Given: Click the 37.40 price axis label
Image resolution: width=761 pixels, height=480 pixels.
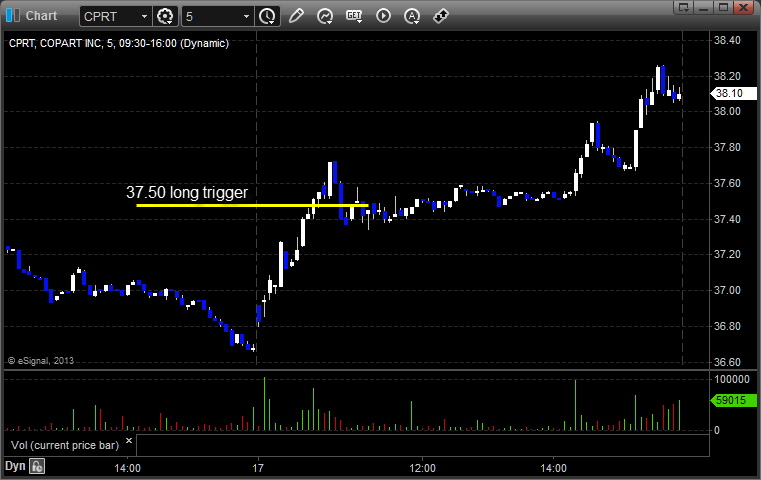Looking at the screenshot, I should click(727, 219).
